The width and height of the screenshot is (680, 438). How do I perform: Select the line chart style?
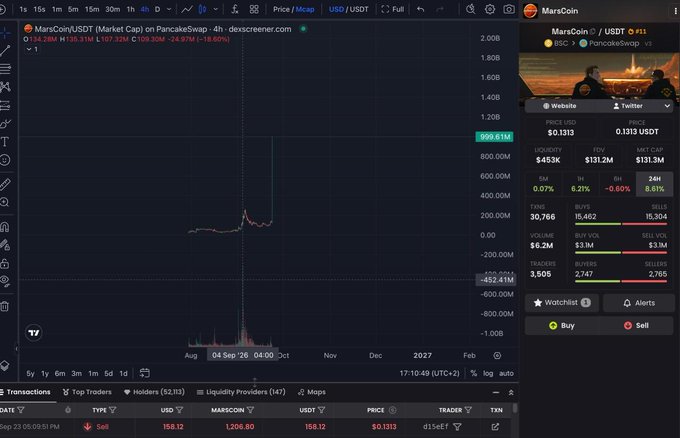(187, 9)
